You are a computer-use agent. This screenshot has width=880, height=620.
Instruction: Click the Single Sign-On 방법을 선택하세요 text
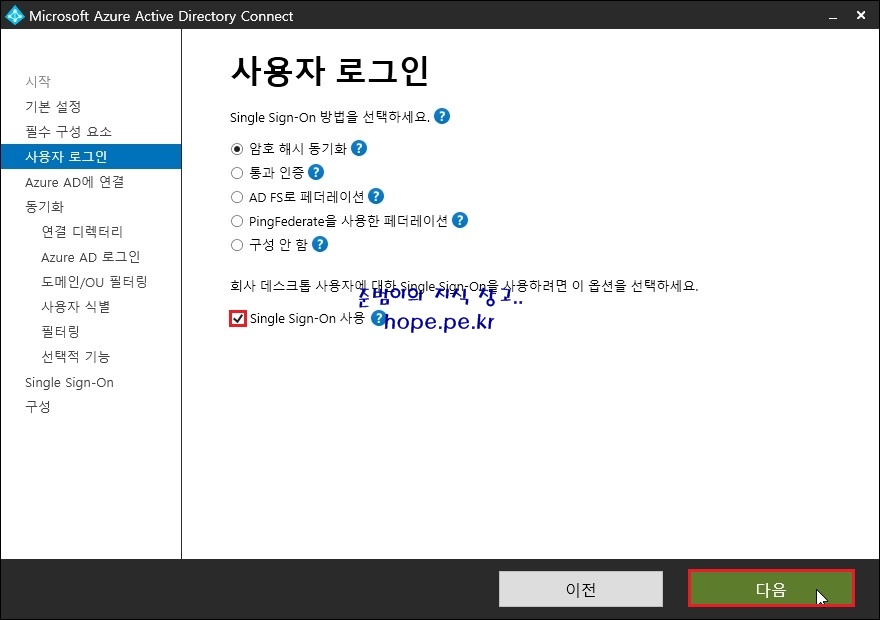(330, 117)
